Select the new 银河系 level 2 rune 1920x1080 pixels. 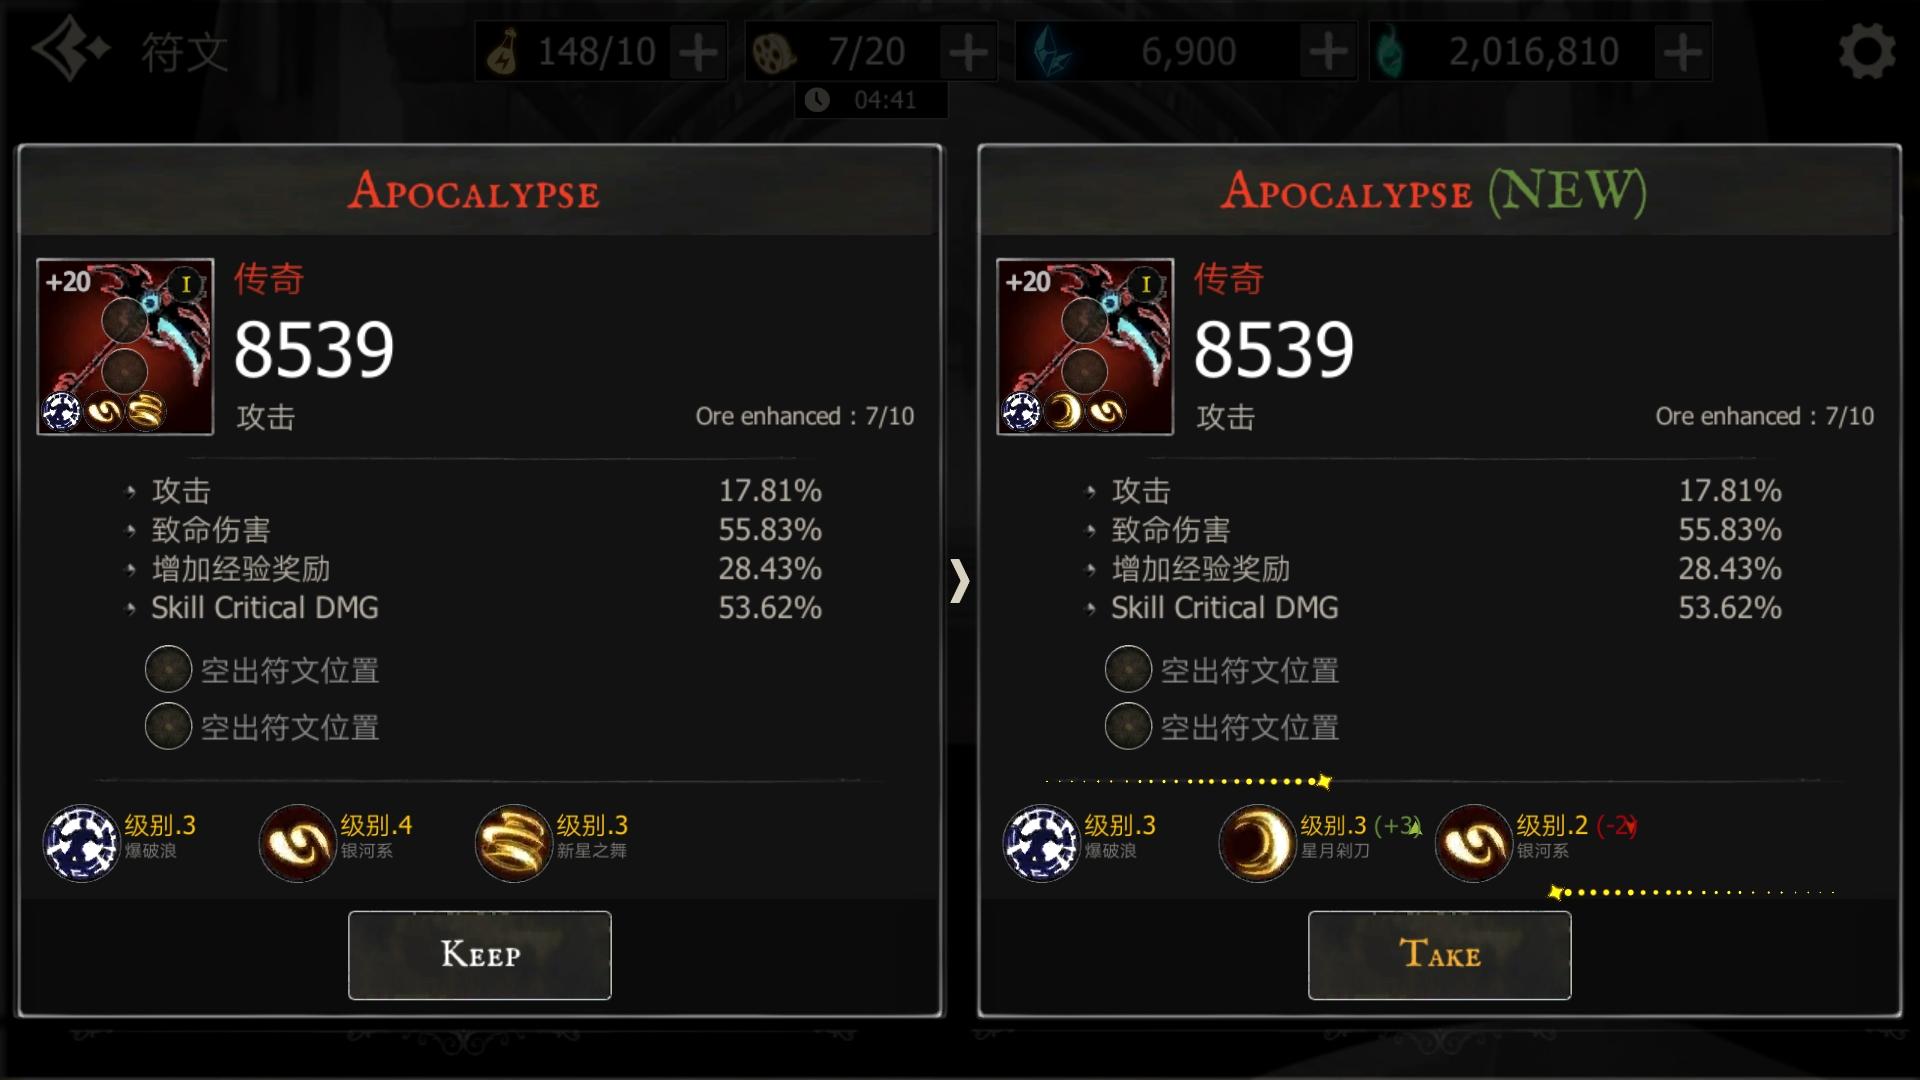[1473, 843]
